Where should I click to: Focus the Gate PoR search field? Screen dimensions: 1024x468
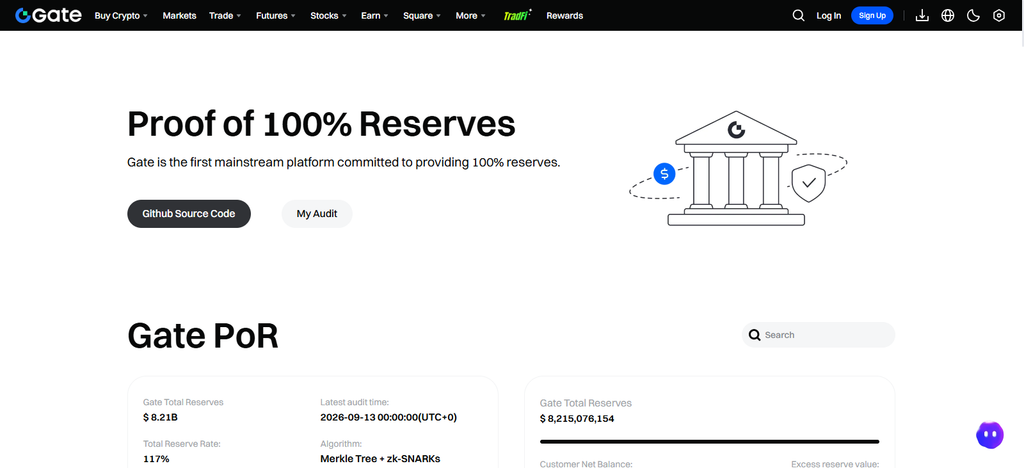(818, 335)
